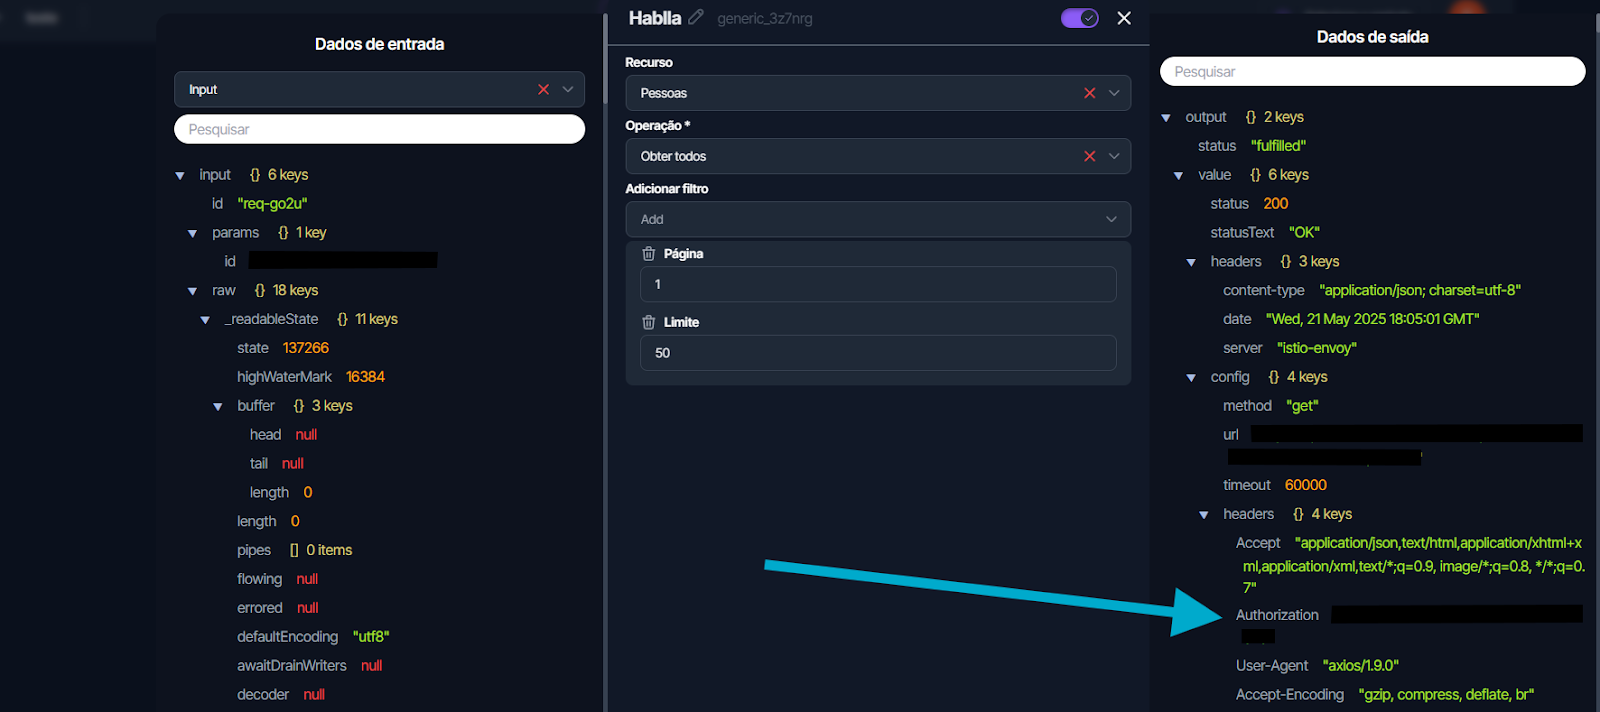Click the pencil icon to rename Hablla
This screenshot has width=1600, height=712.
tap(696, 17)
